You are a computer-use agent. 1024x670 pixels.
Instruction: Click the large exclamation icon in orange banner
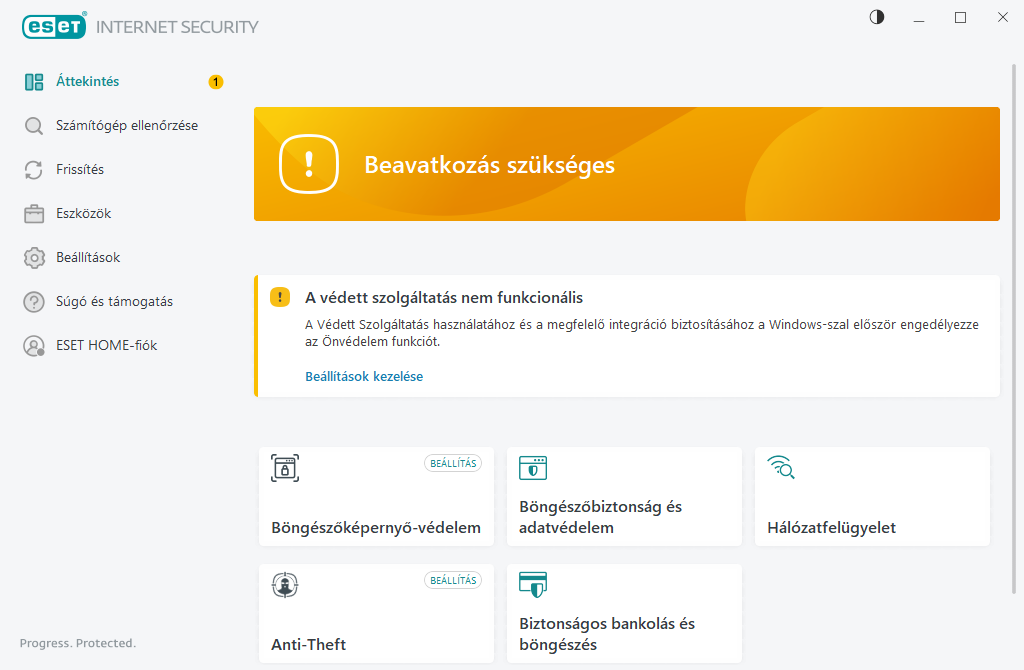click(309, 164)
